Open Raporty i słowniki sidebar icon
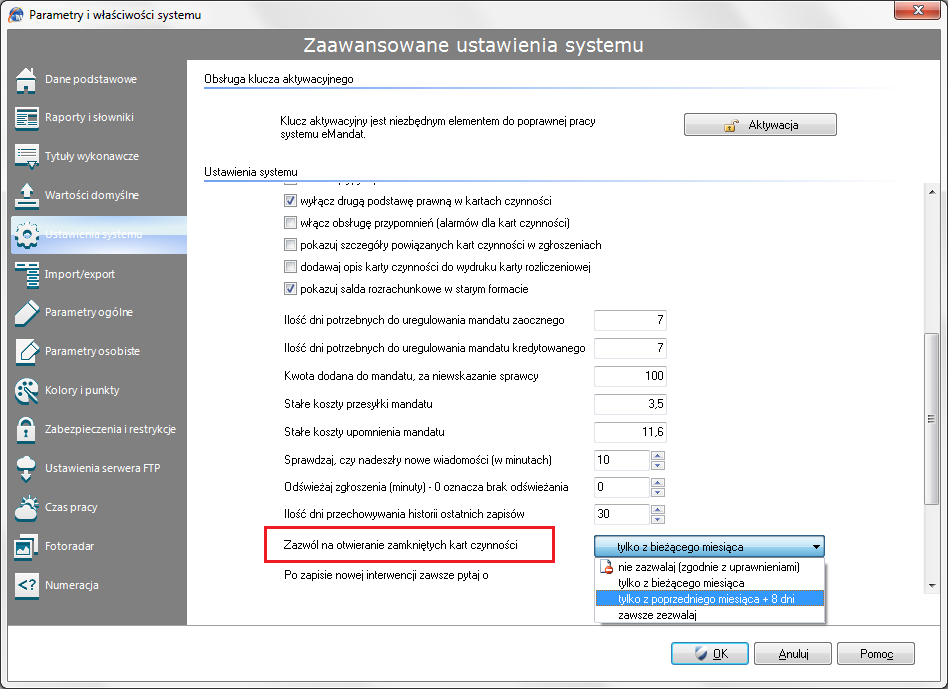The width and height of the screenshot is (948, 689). (27, 118)
